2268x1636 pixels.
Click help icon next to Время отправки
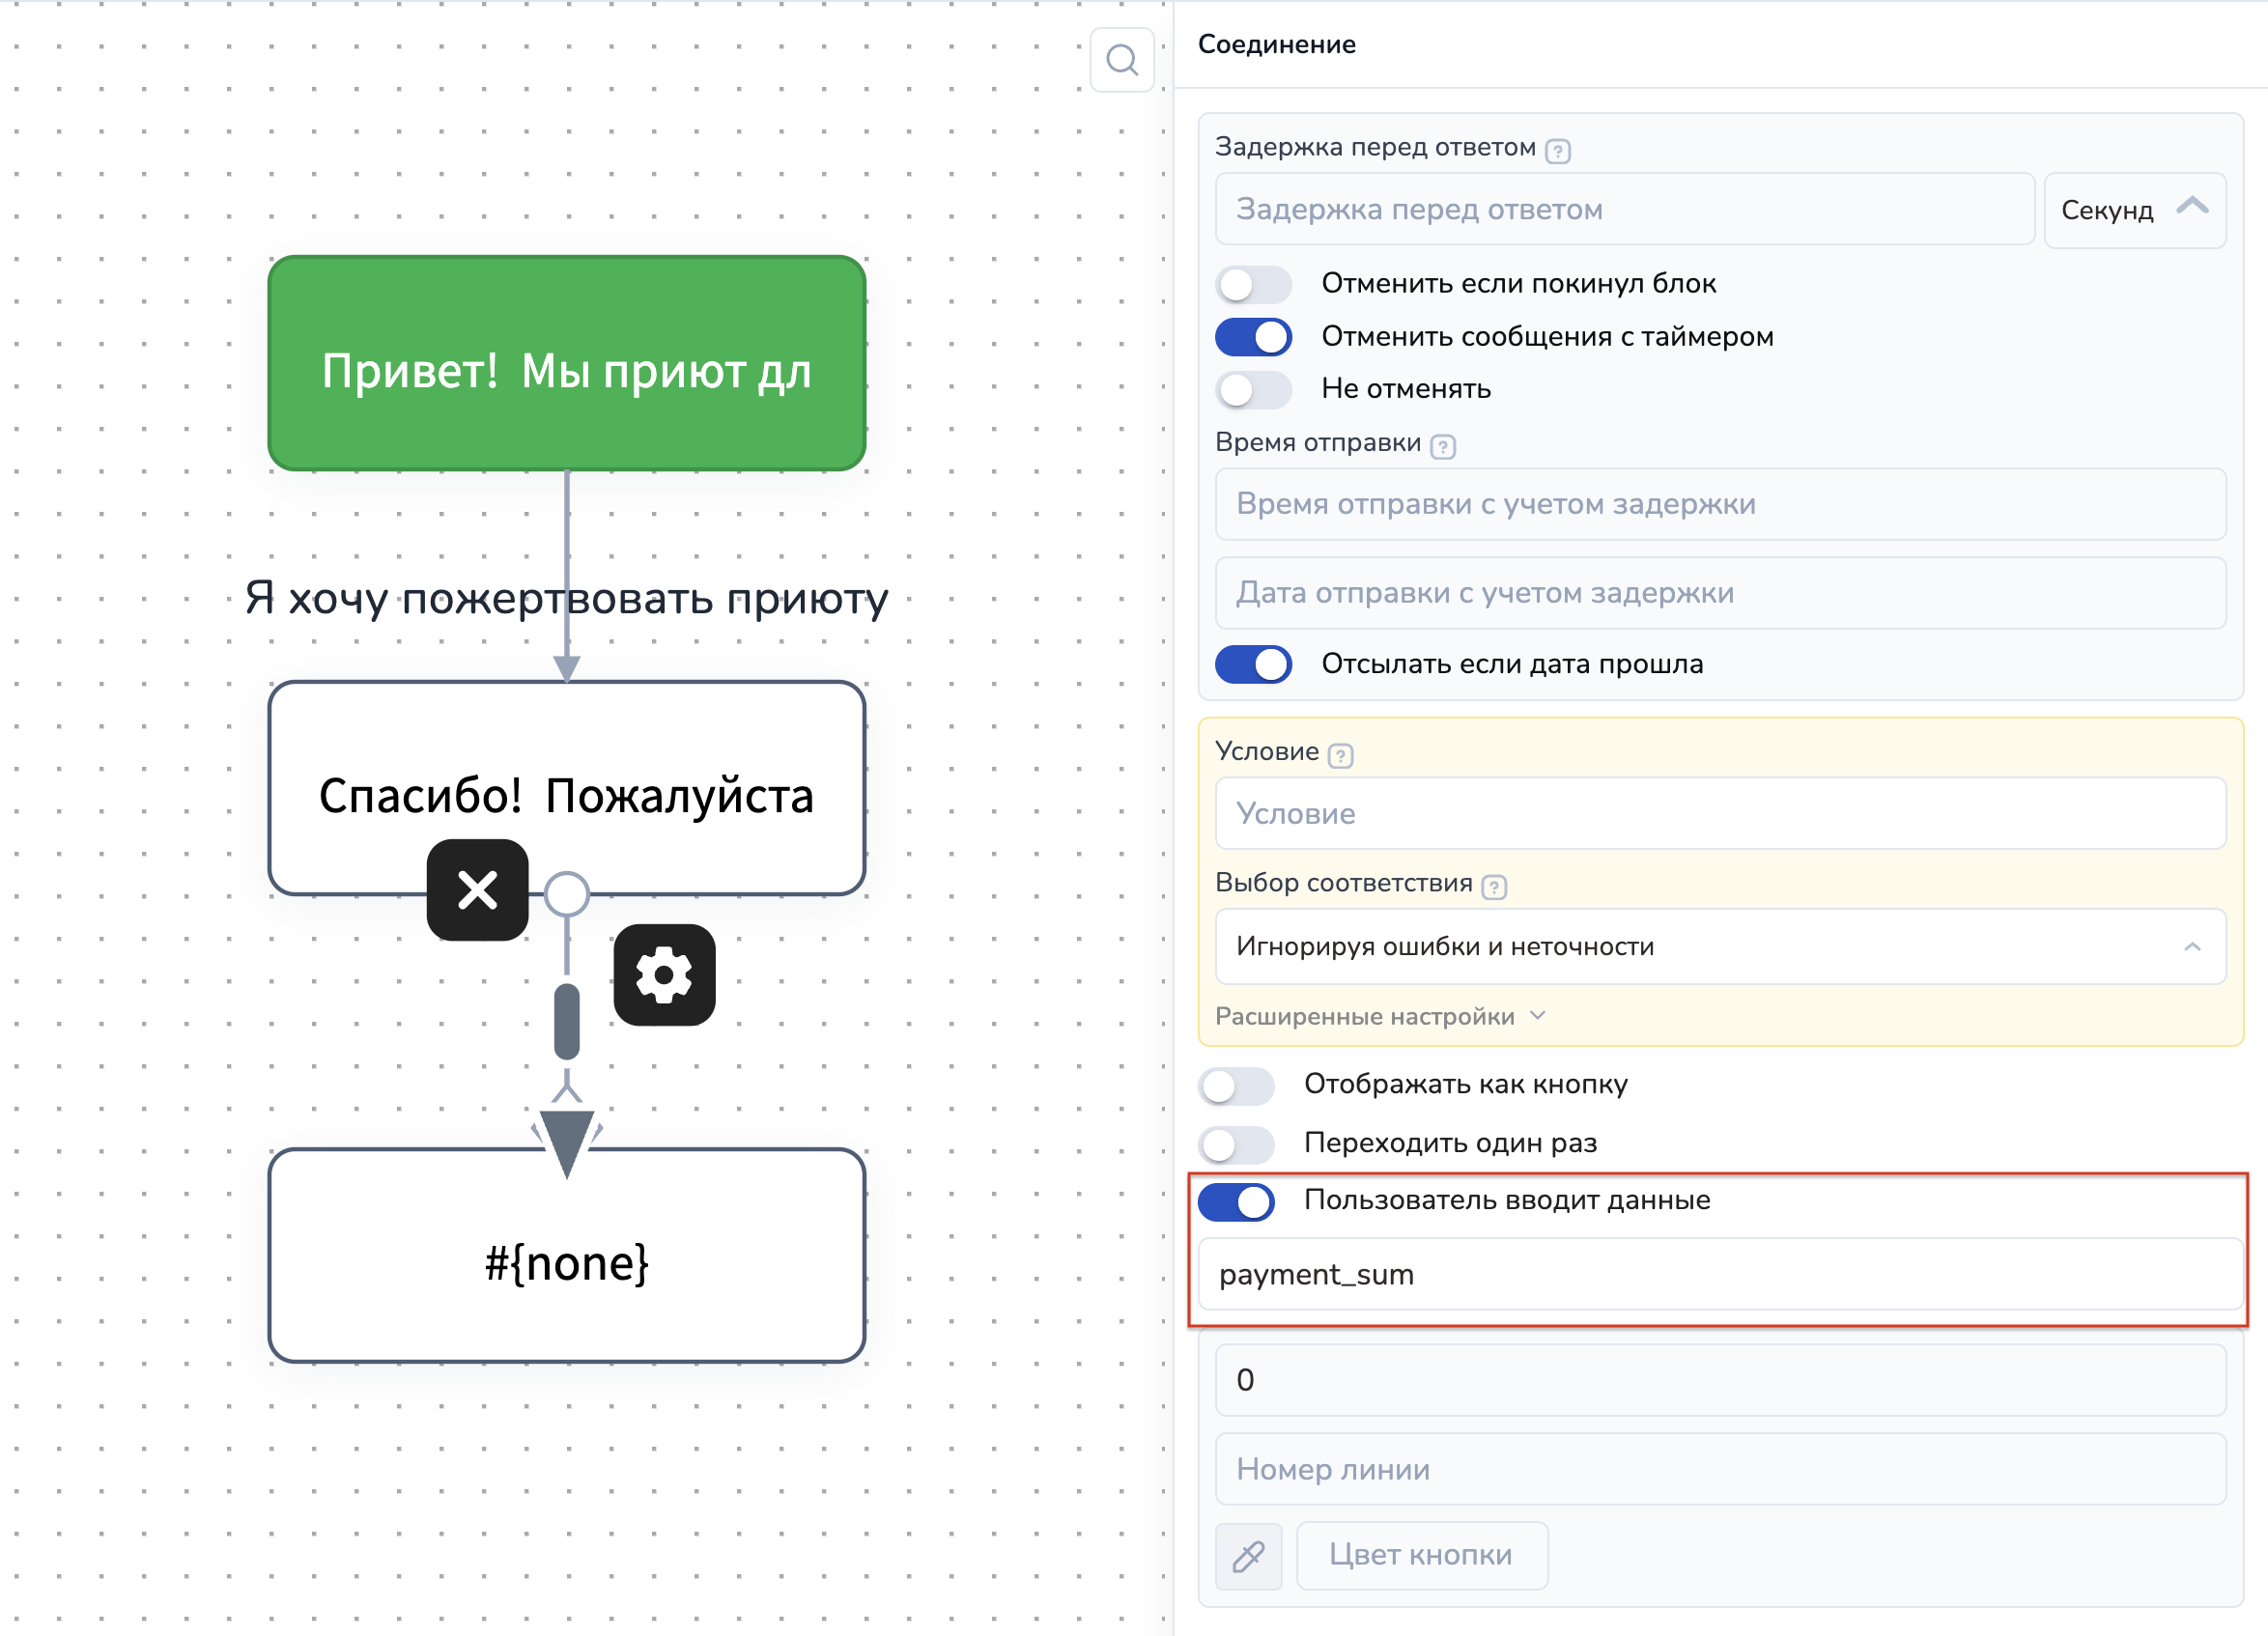1442,446
